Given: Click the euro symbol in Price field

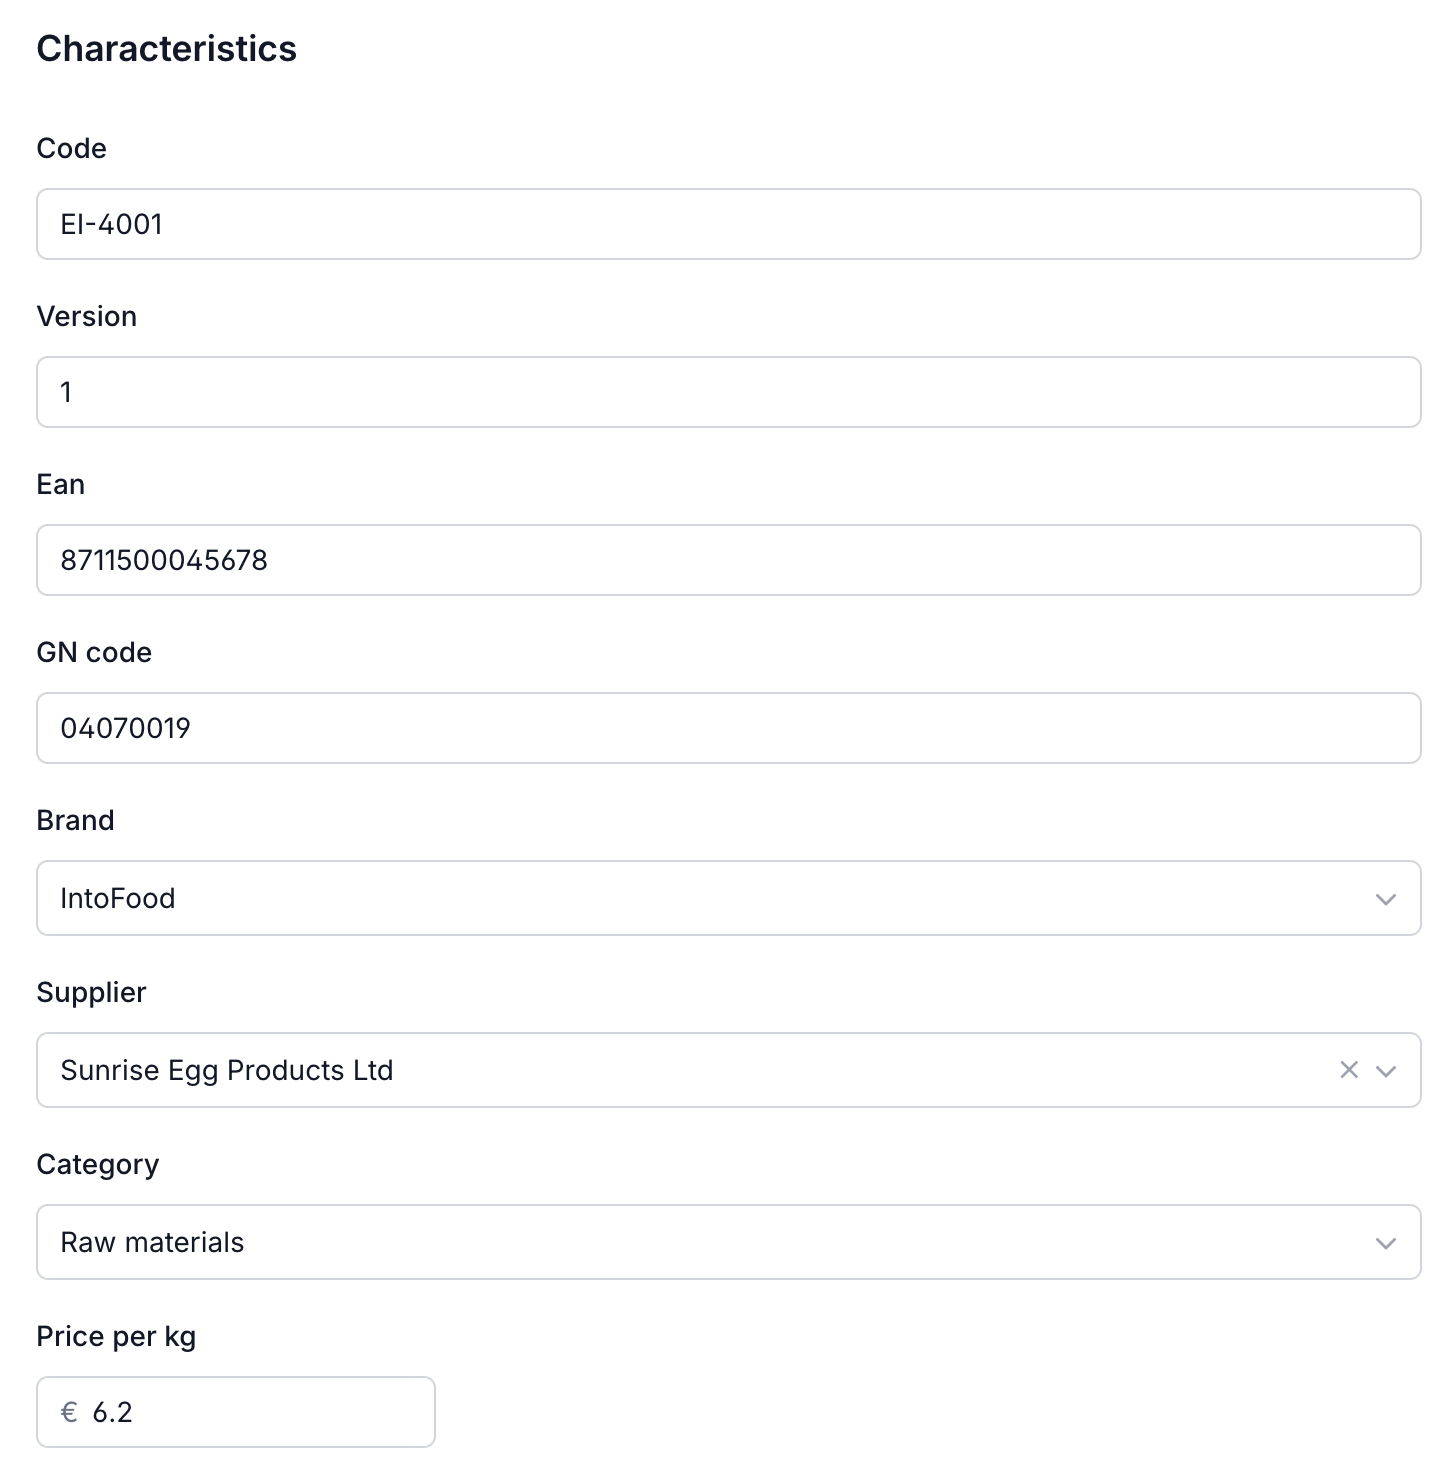Looking at the screenshot, I should coord(68,1411).
